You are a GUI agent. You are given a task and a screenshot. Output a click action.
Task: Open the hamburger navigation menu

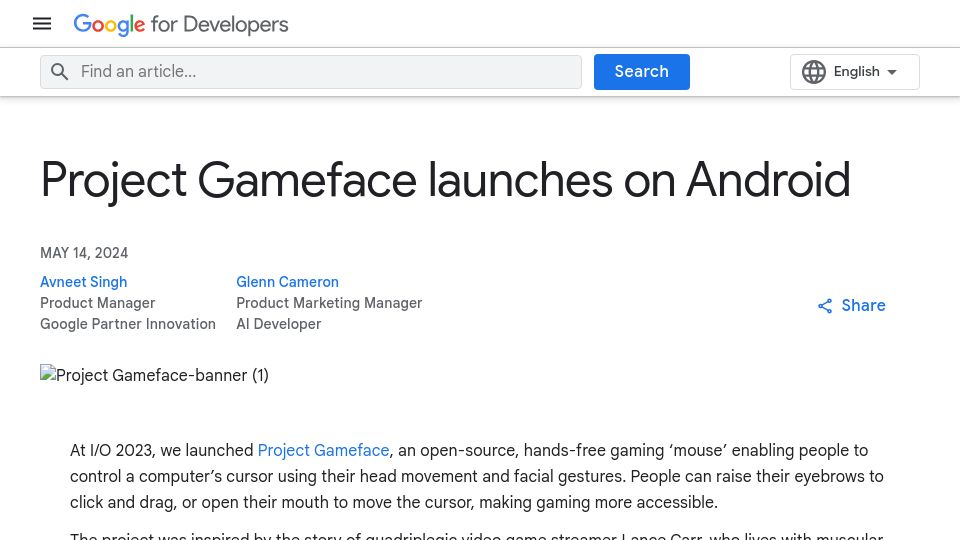pyautogui.click(x=42, y=24)
